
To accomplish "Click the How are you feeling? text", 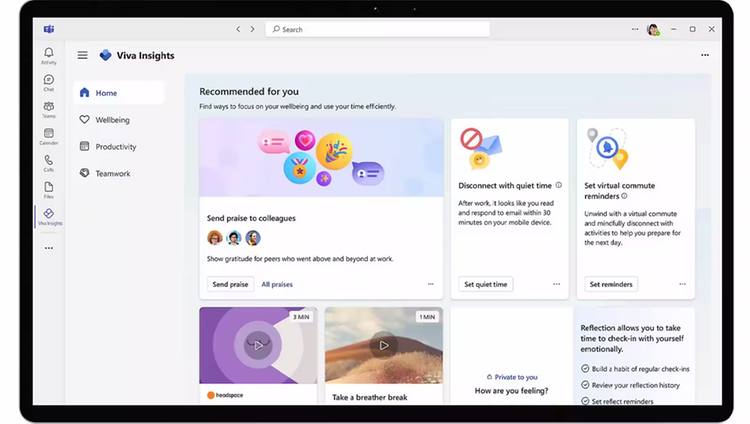I will [511, 391].
